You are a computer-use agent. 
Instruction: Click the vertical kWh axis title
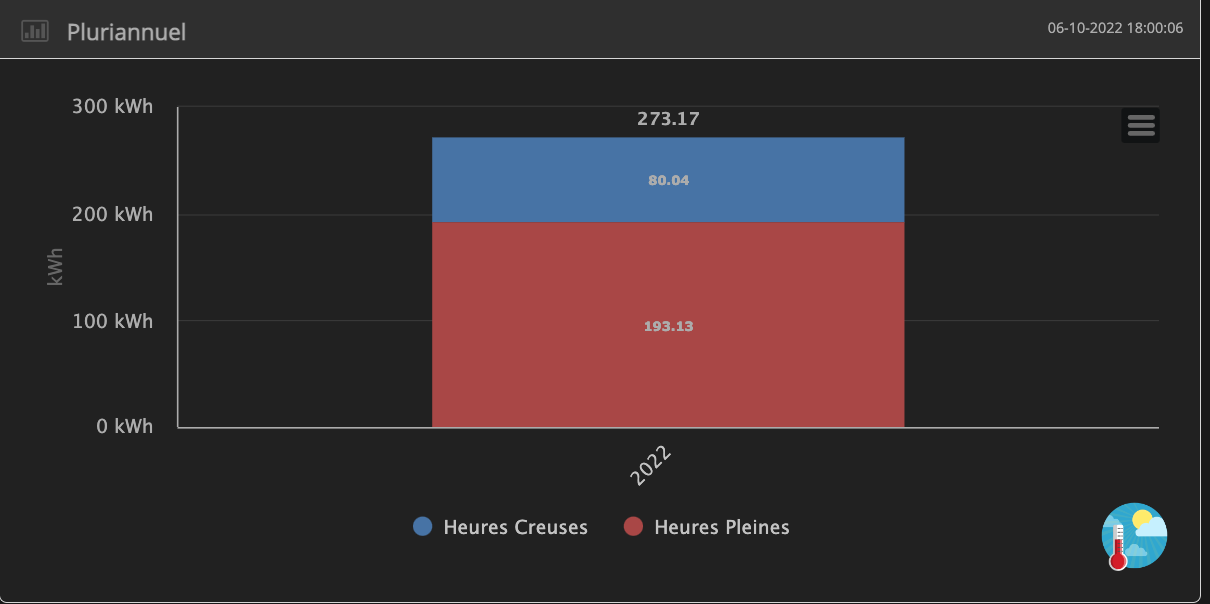56,267
